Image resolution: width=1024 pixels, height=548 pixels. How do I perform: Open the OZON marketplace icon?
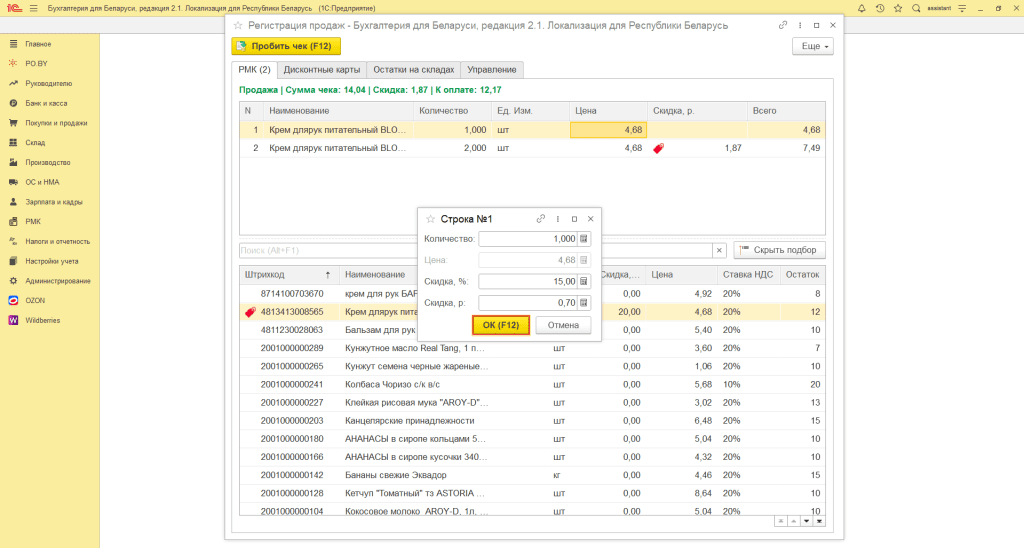point(13,300)
